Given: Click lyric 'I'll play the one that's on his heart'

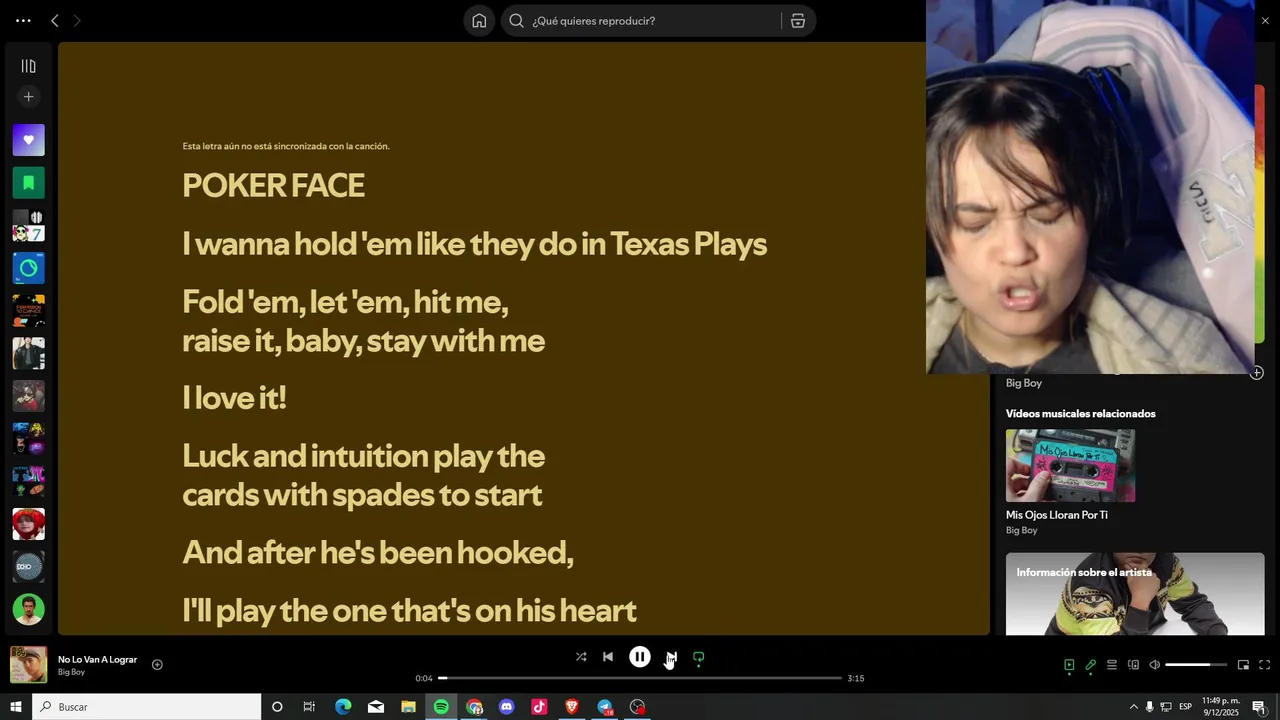Looking at the screenshot, I should click(409, 610).
